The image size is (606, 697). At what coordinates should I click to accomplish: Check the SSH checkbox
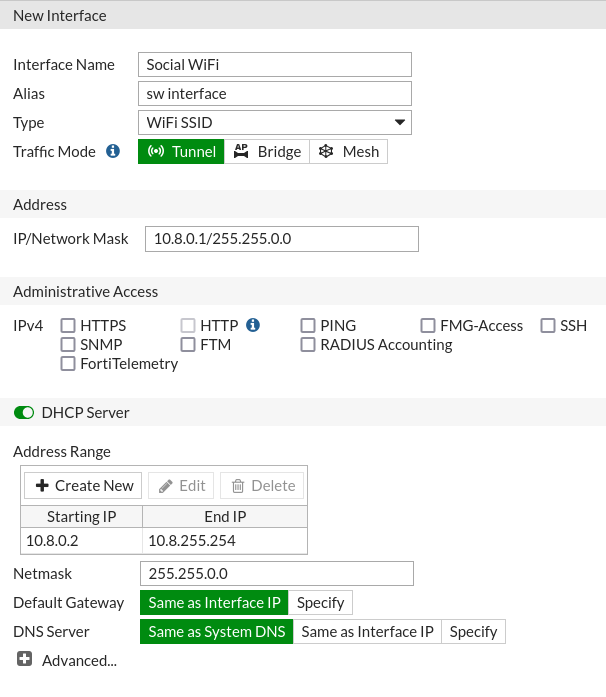click(x=548, y=326)
